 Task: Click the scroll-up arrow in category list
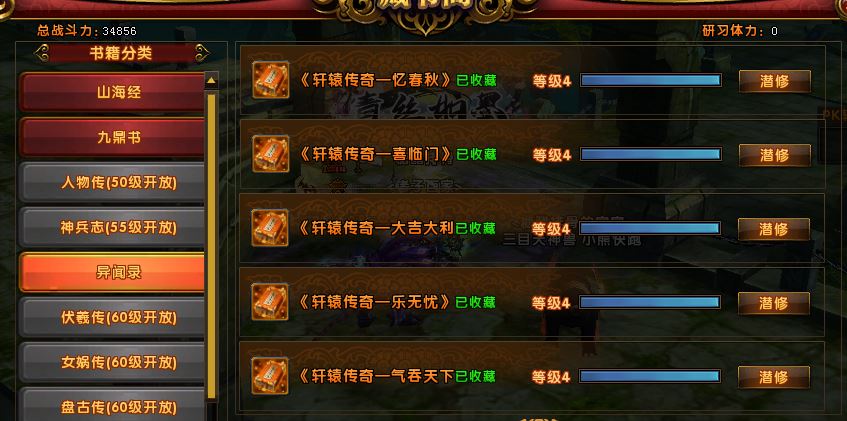tap(211, 81)
